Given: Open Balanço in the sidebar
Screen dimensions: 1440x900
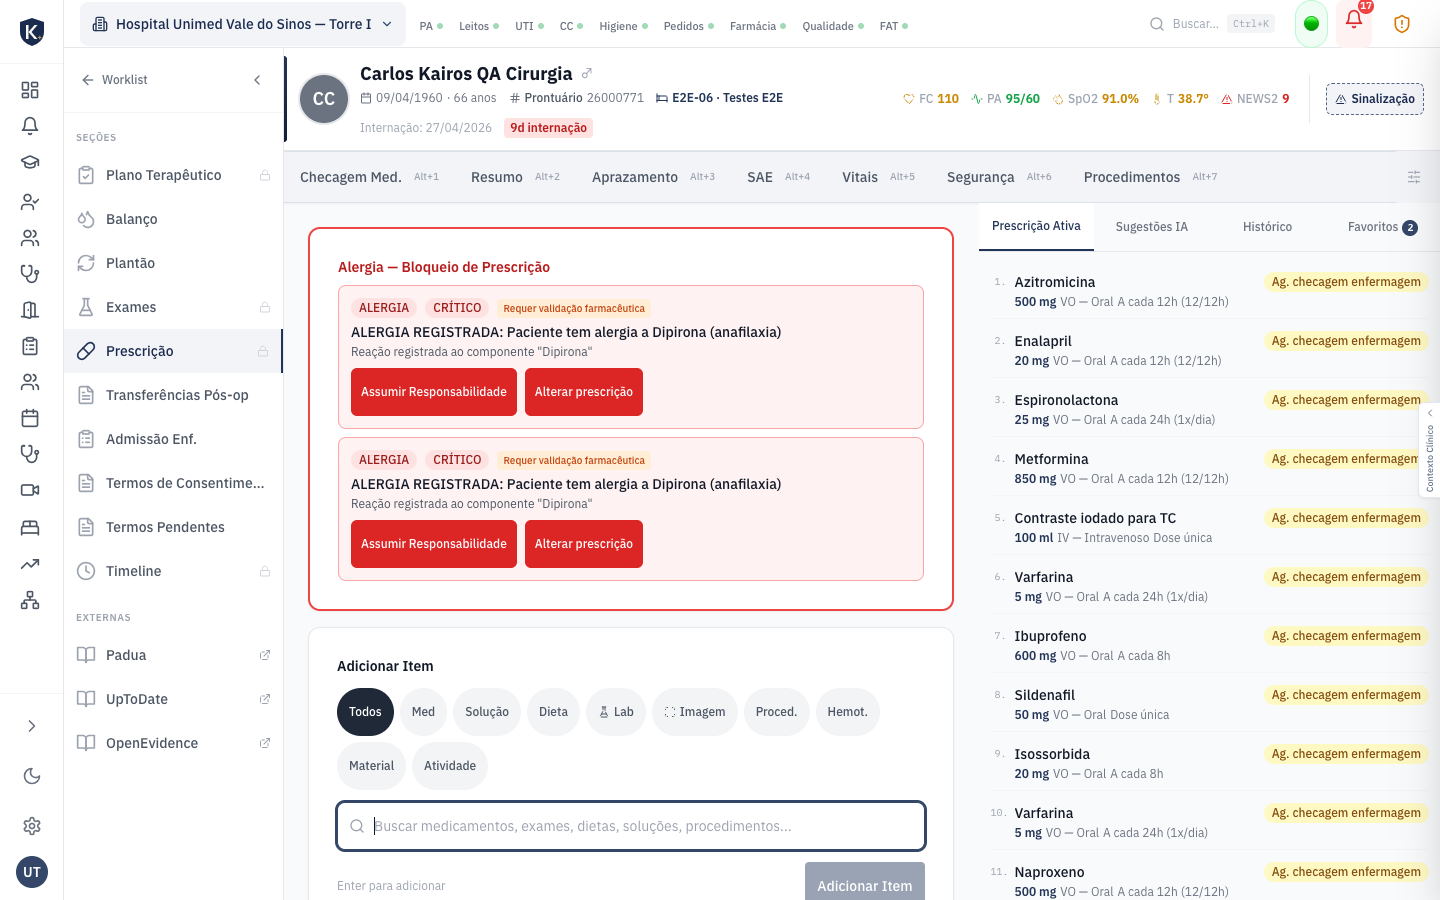Looking at the screenshot, I should pos(173,219).
